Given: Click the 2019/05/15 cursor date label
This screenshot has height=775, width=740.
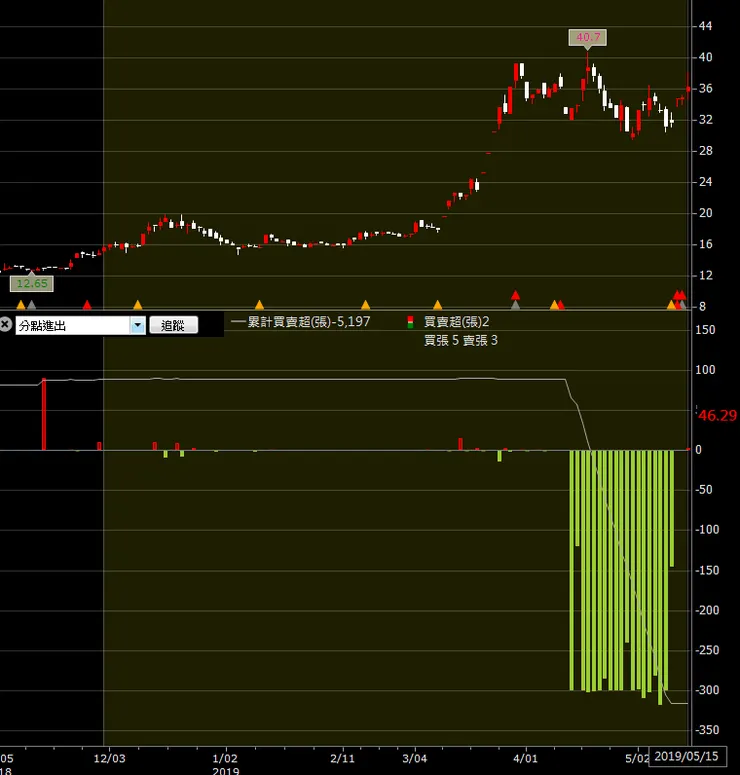Looking at the screenshot, I should tap(686, 756).
